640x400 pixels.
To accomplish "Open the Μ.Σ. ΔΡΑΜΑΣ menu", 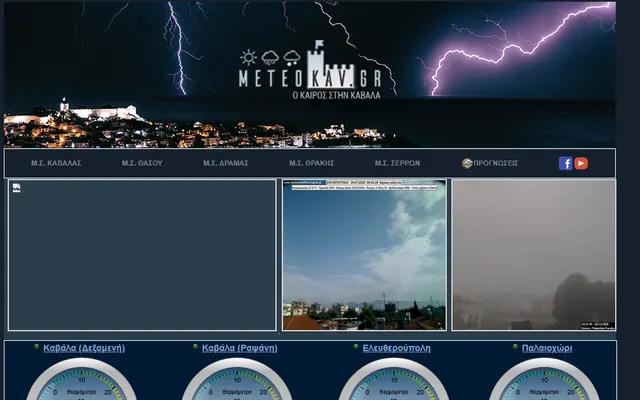I will tap(226, 163).
